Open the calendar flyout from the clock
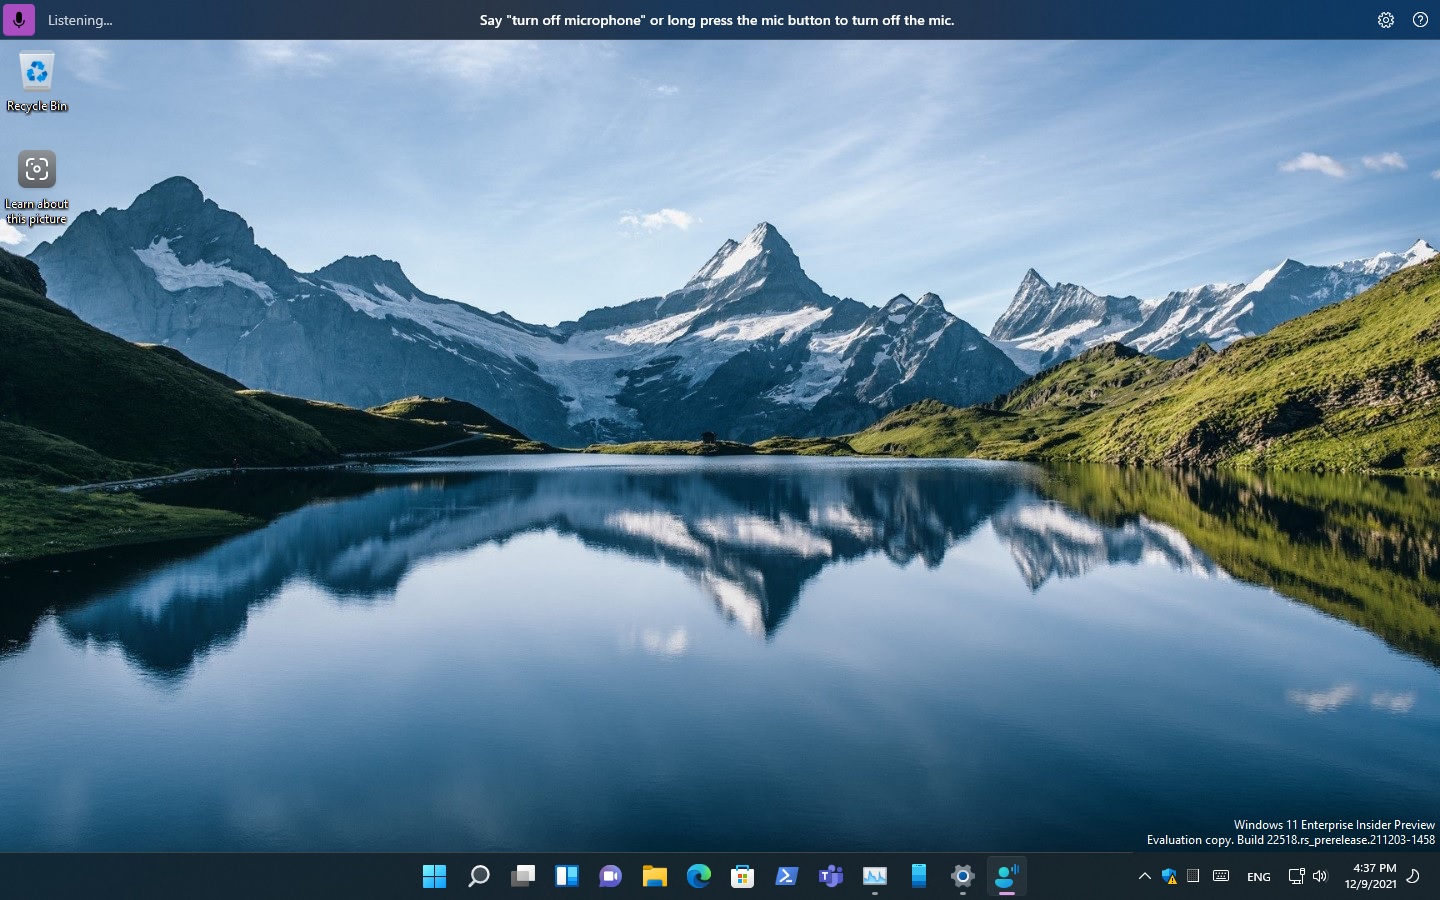The width and height of the screenshot is (1440, 900). 1371,876
